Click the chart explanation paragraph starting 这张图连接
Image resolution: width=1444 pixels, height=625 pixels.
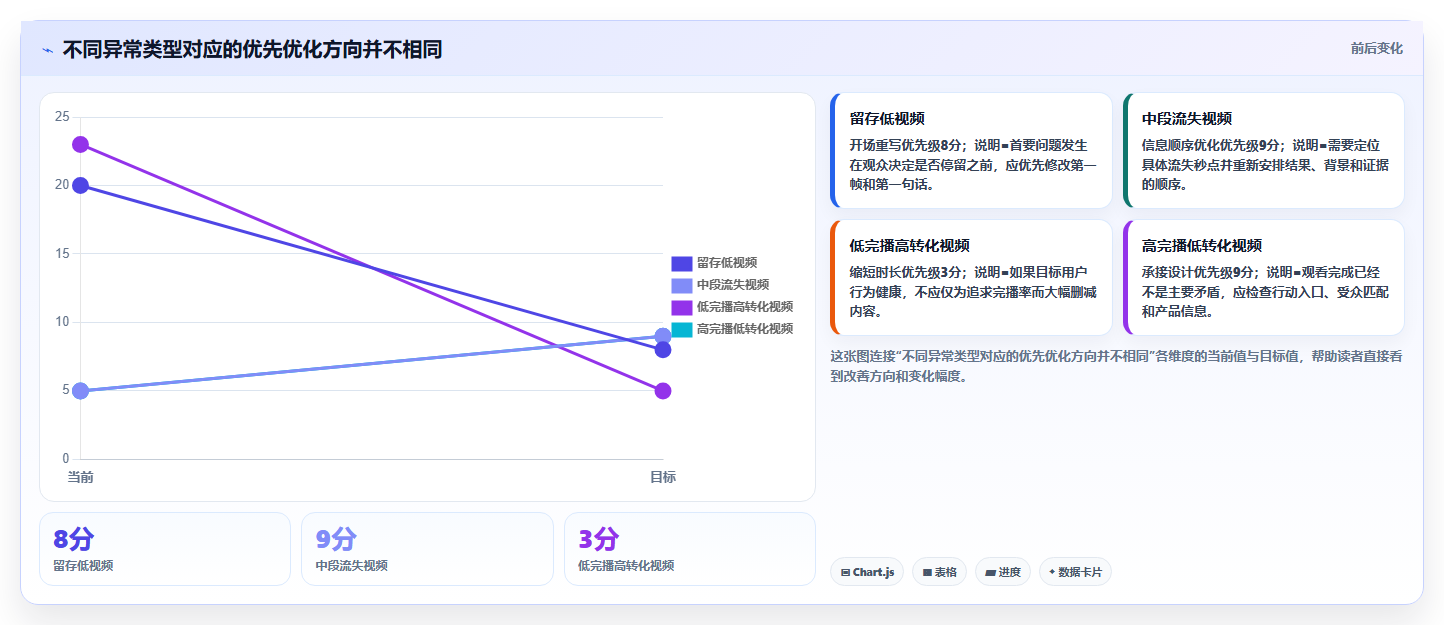point(1116,366)
